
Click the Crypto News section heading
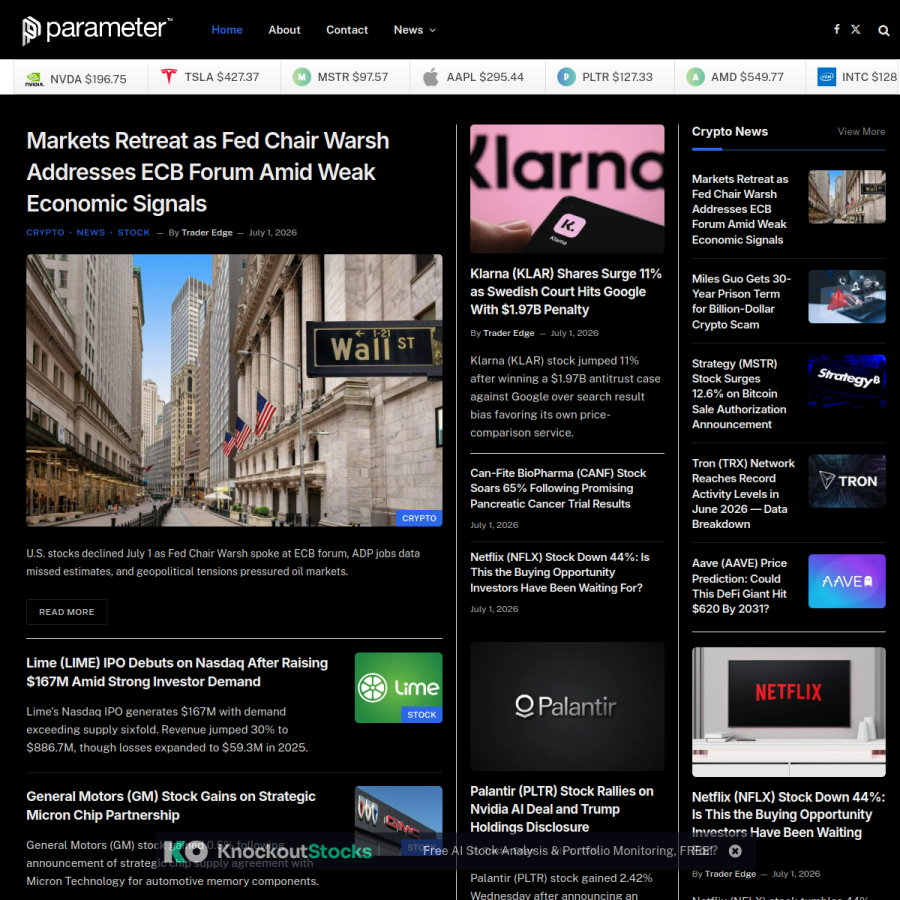tap(730, 131)
